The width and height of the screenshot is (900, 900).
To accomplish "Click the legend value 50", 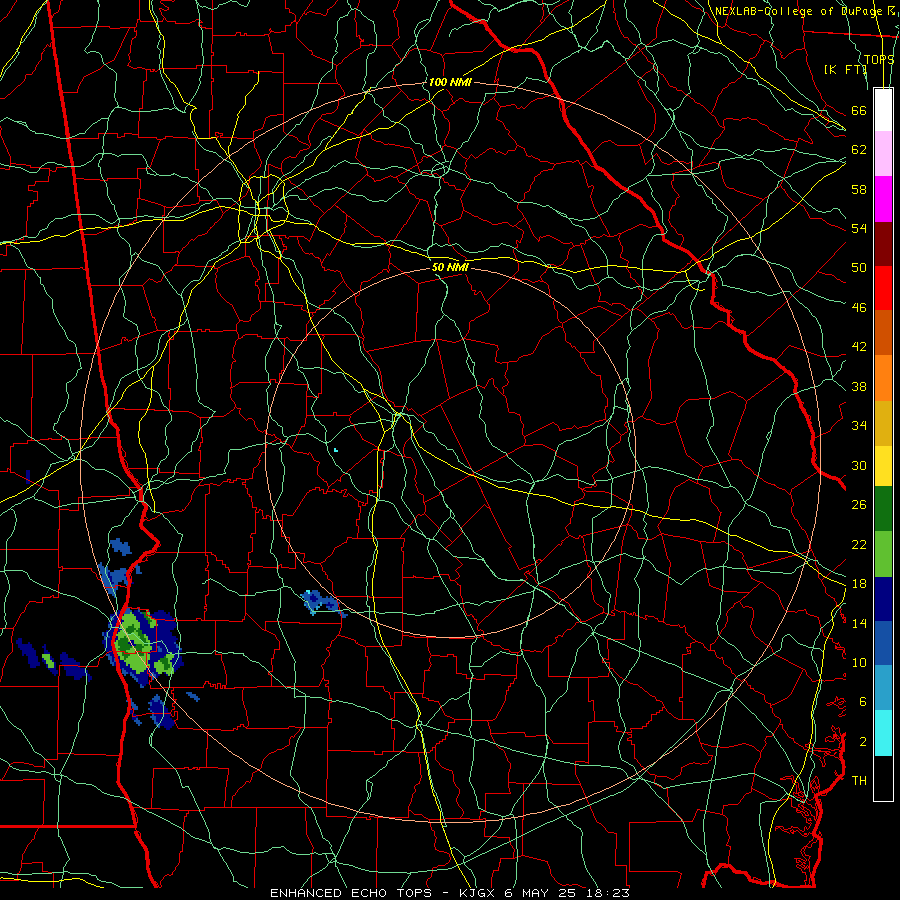I will pos(859,267).
